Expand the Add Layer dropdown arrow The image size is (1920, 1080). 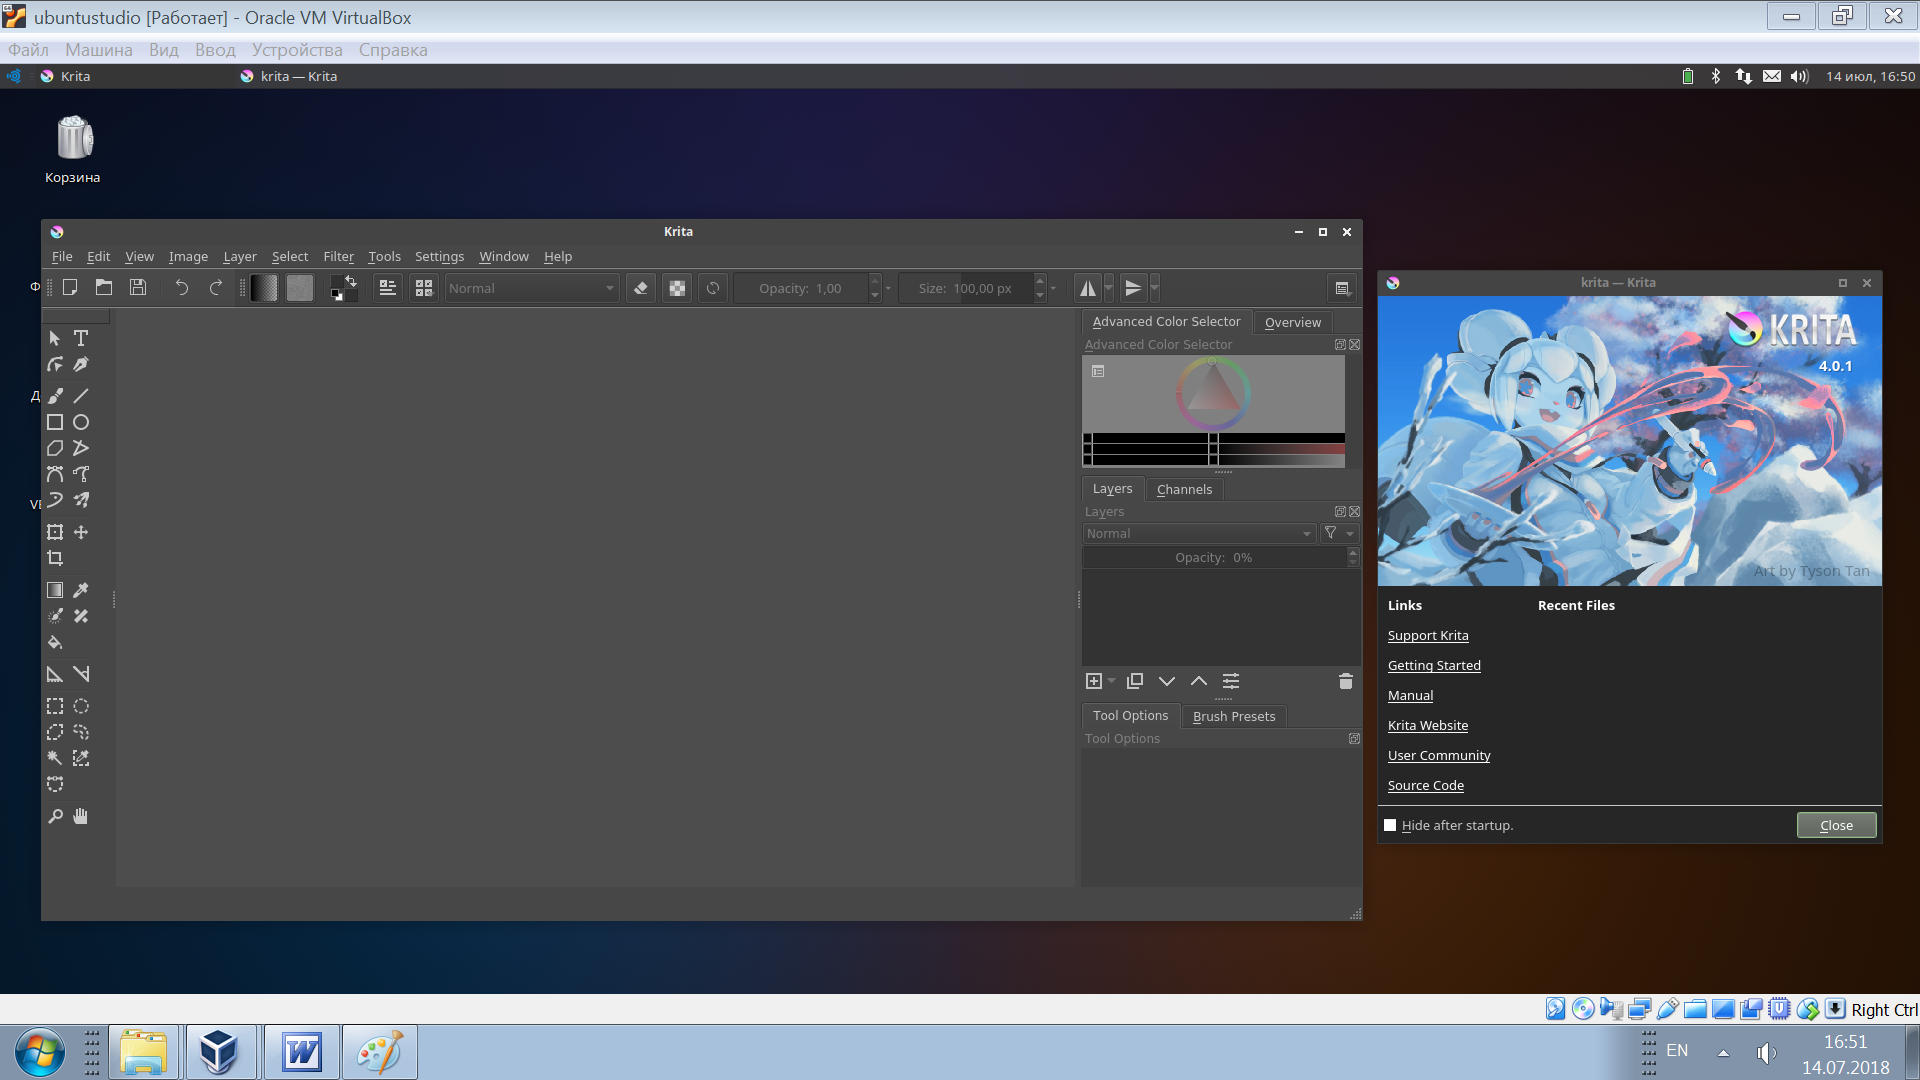click(1111, 681)
